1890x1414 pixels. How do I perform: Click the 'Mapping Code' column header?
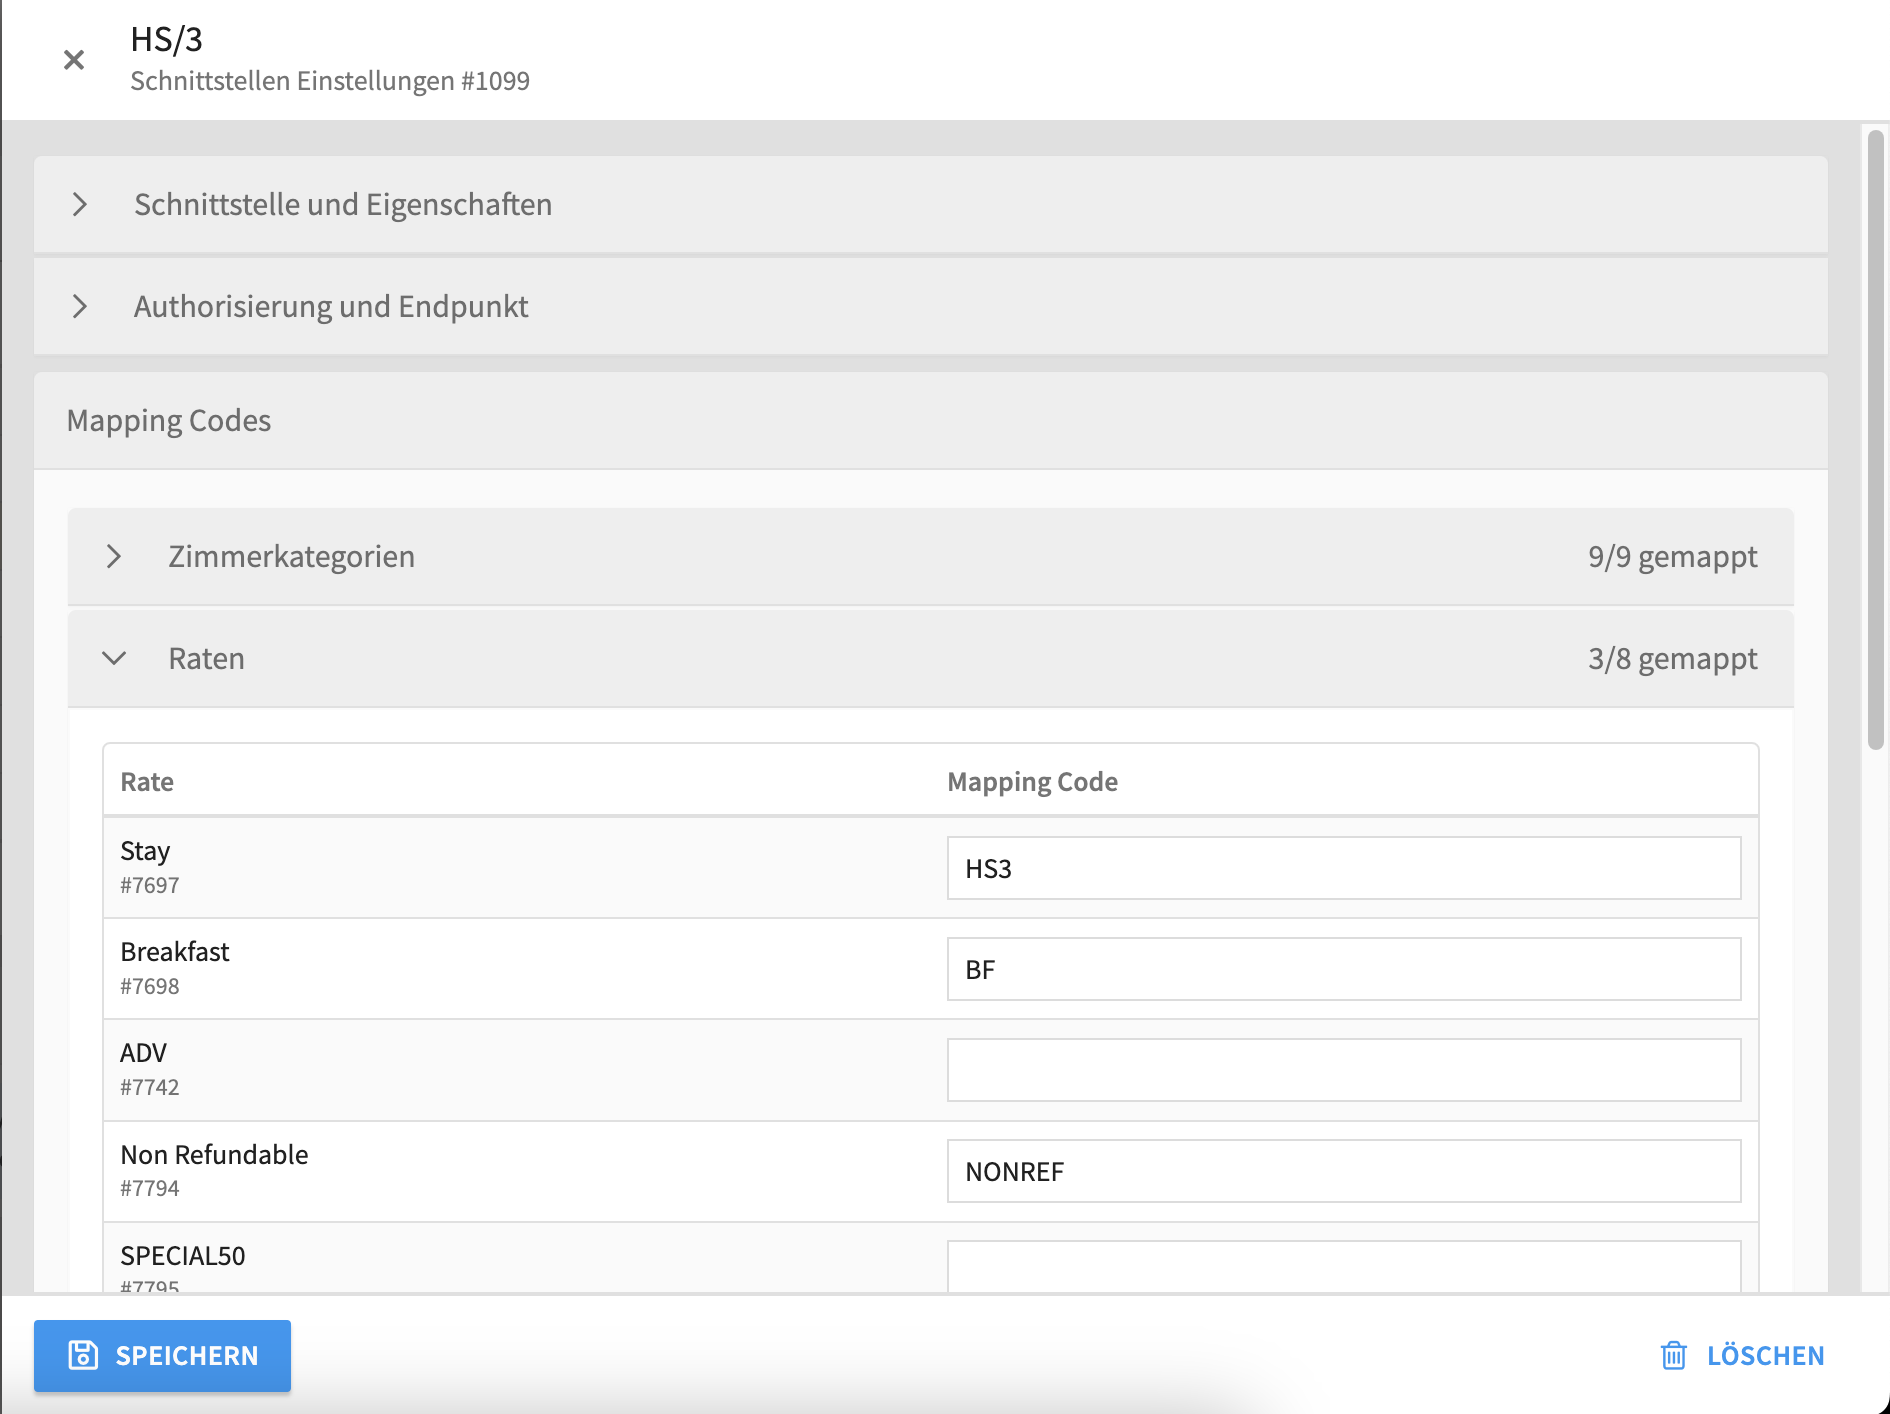pyautogui.click(x=1032, y=782)
